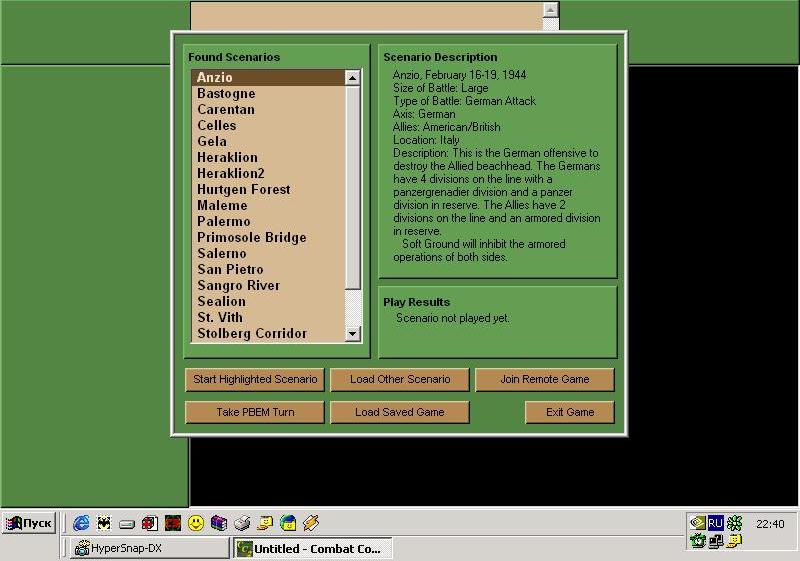Open Load Saved Game
This screenshot has width=800, height=561.
[399, 412]
